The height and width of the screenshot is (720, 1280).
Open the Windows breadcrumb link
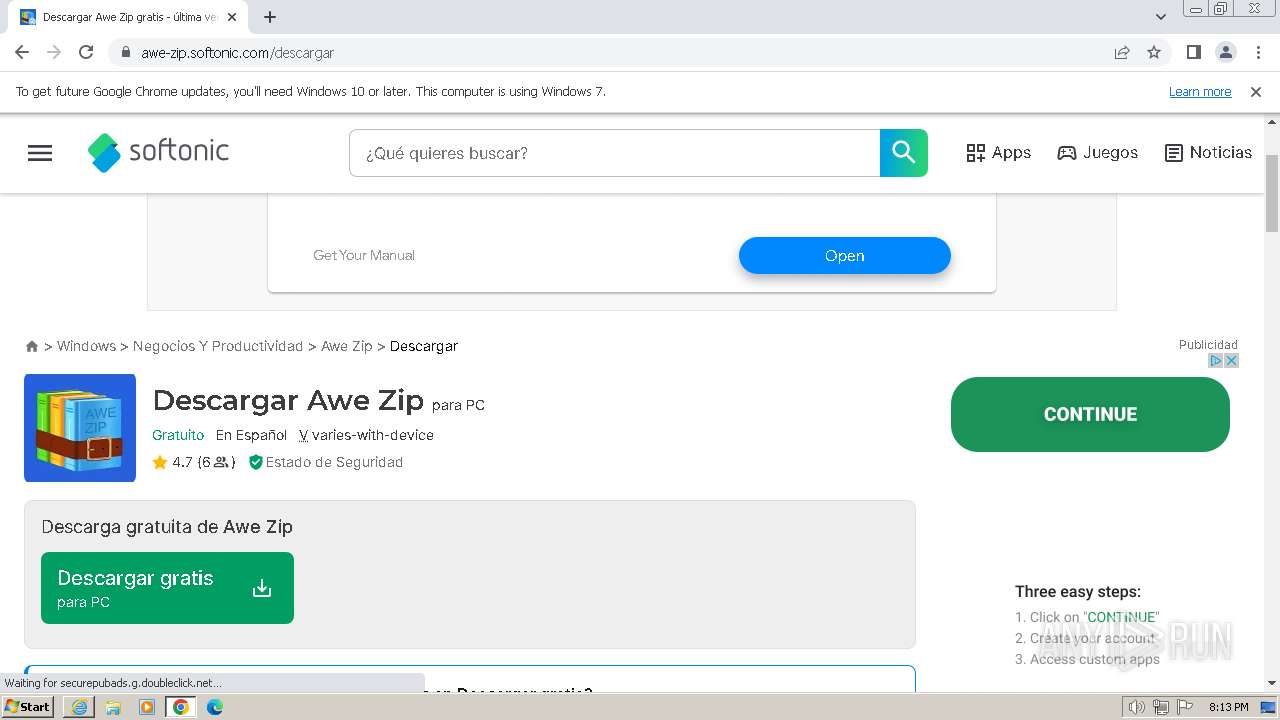(x=86, y=346)
